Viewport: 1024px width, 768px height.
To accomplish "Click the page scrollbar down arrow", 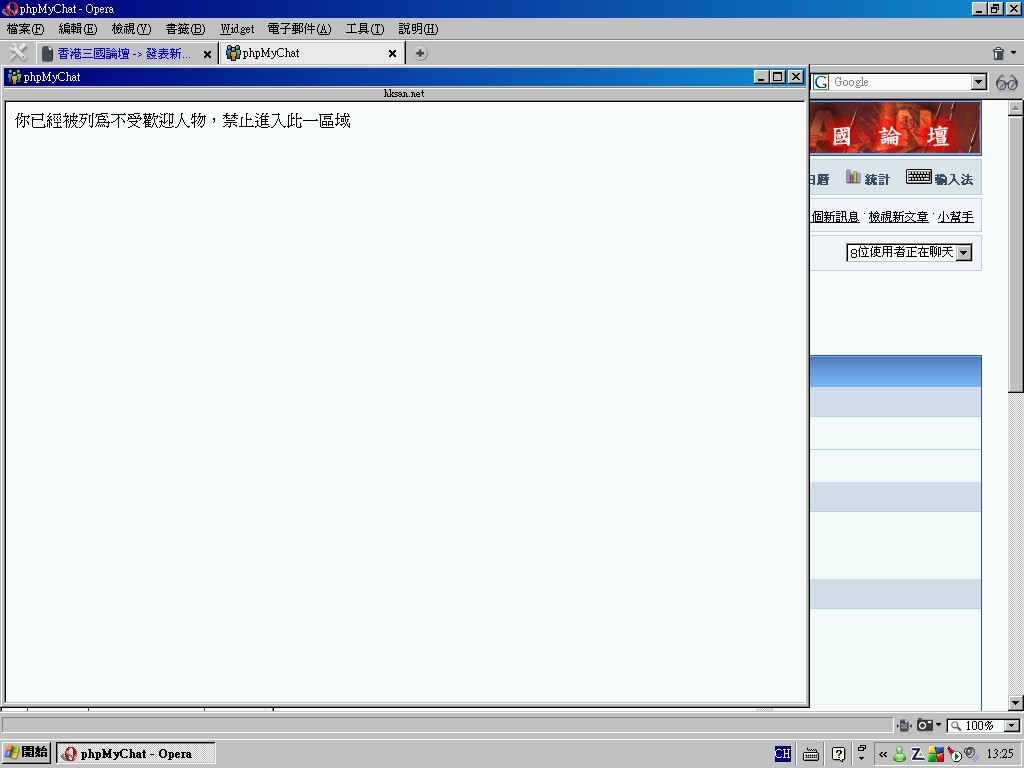I will click(1015, 703).
